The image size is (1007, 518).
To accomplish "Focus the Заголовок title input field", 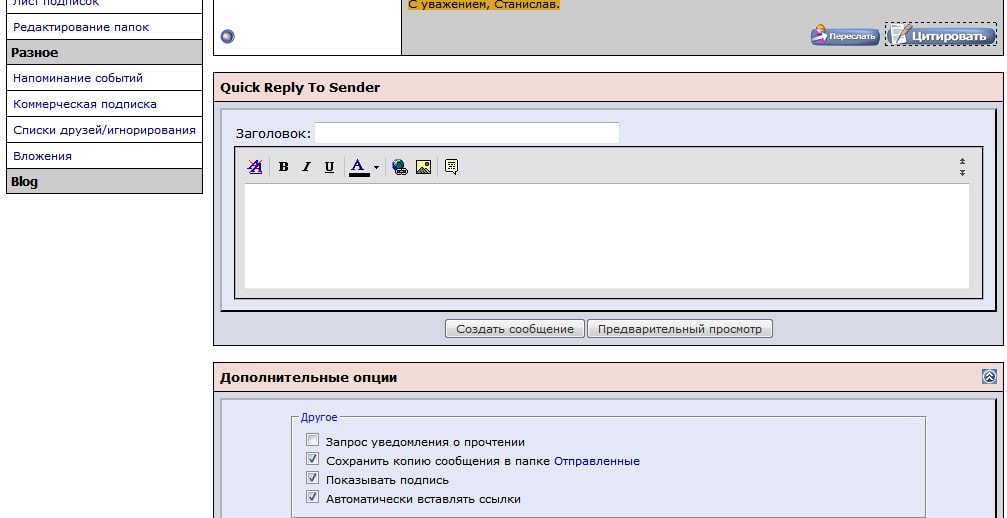I will click(x=467, y=133).
